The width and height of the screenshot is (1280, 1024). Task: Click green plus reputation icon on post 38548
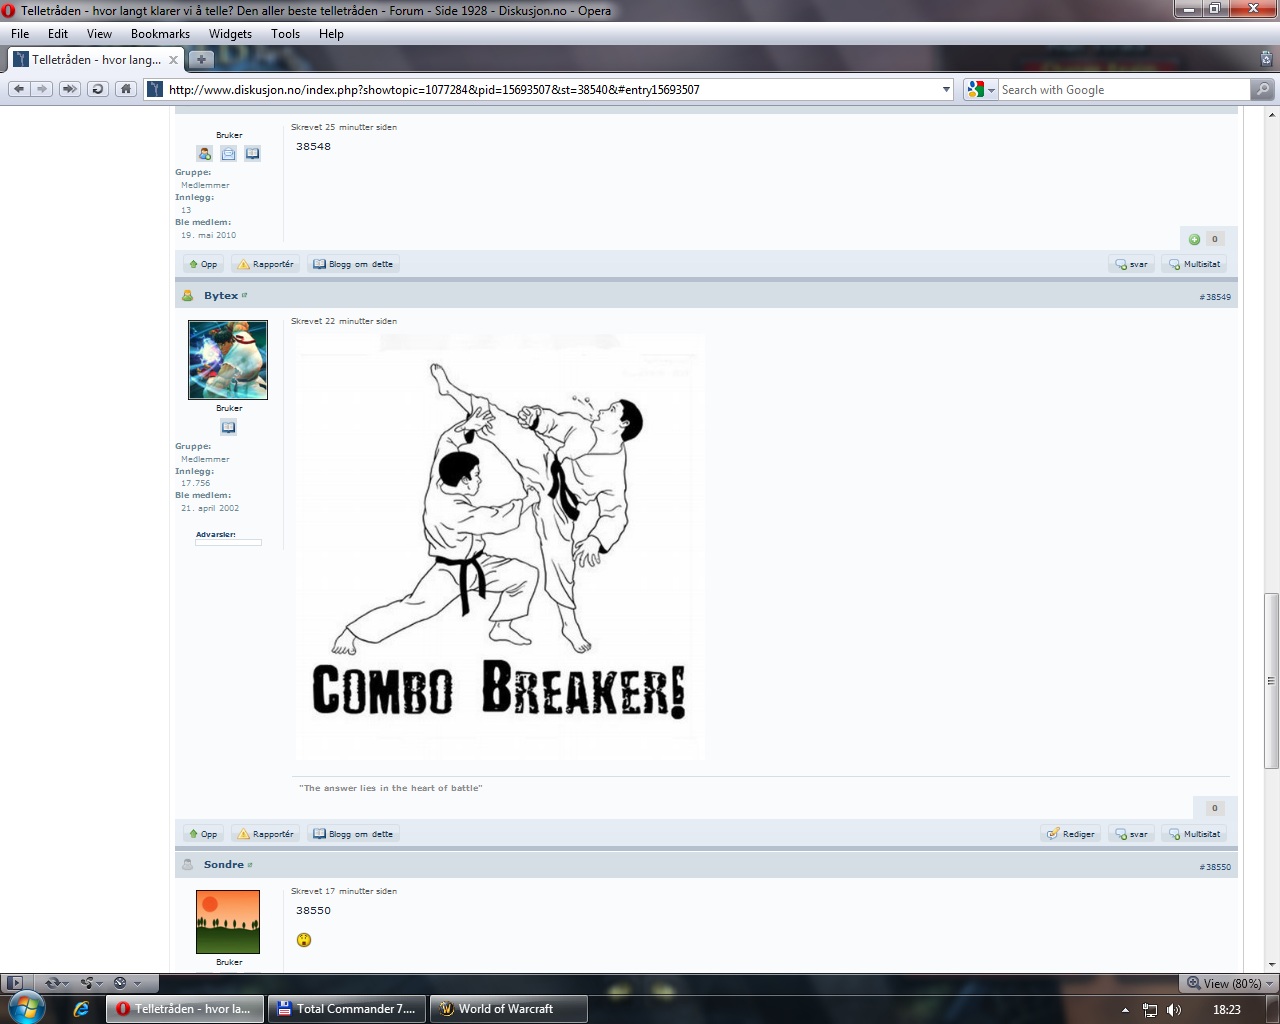[1194, 239]
